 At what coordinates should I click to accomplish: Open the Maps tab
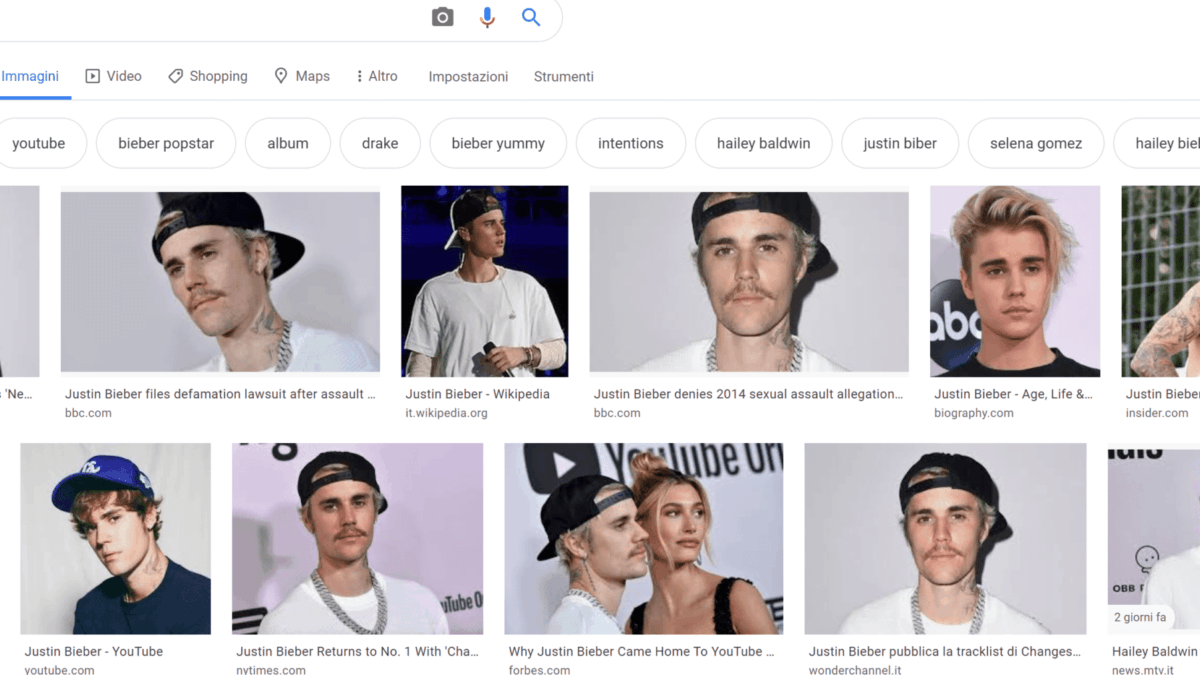302,76
